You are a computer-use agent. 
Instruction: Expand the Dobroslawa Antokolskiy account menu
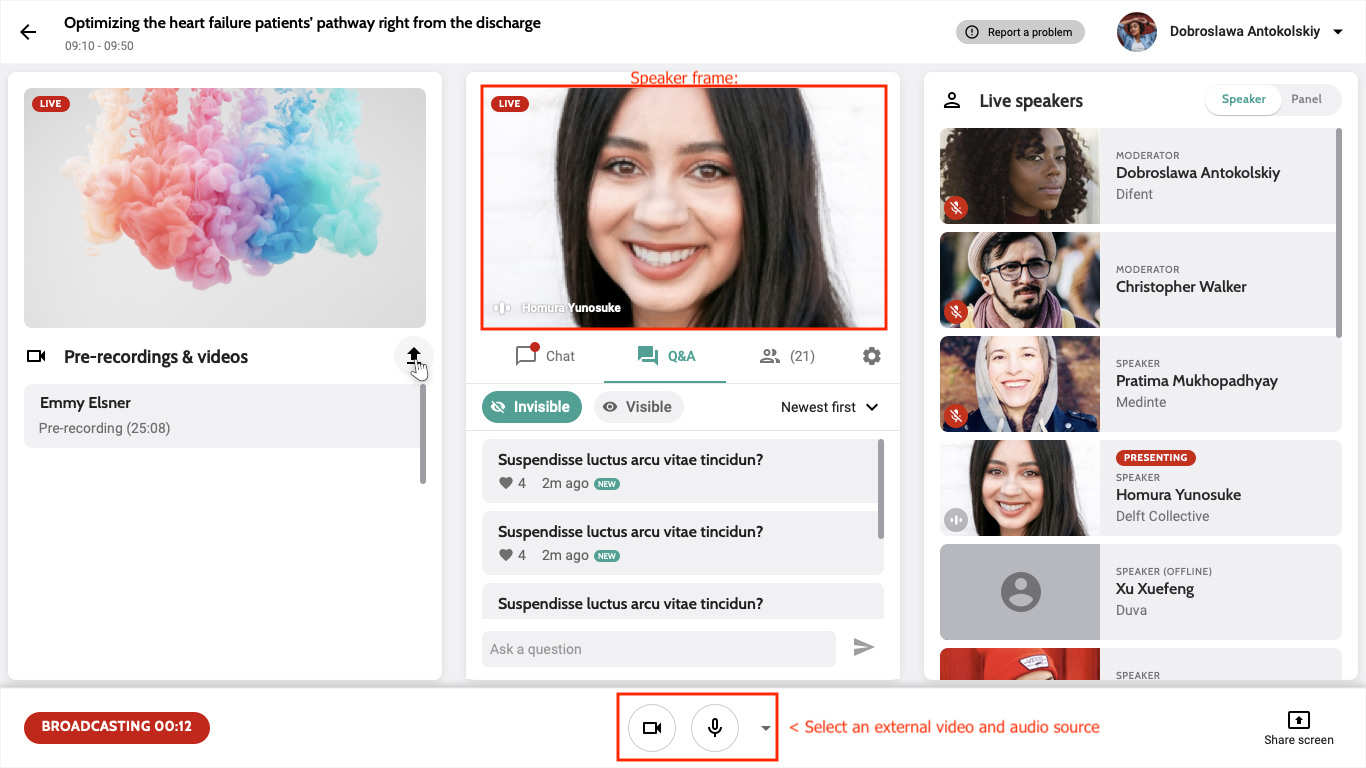click(1339, 32)
